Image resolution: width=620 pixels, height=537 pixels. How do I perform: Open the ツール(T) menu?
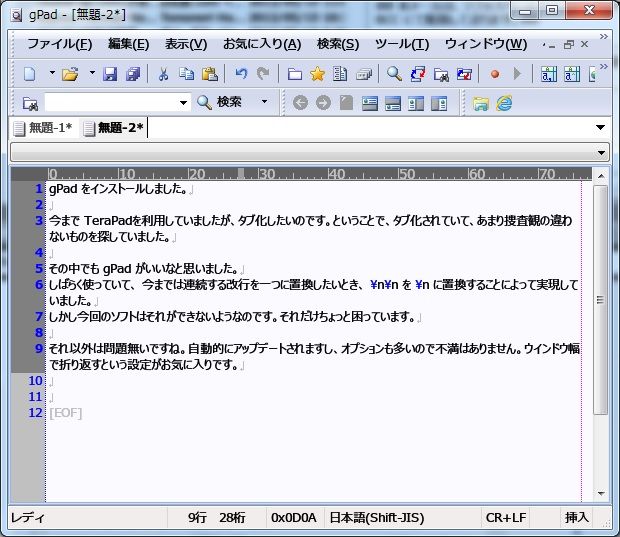tap(402, 44)
